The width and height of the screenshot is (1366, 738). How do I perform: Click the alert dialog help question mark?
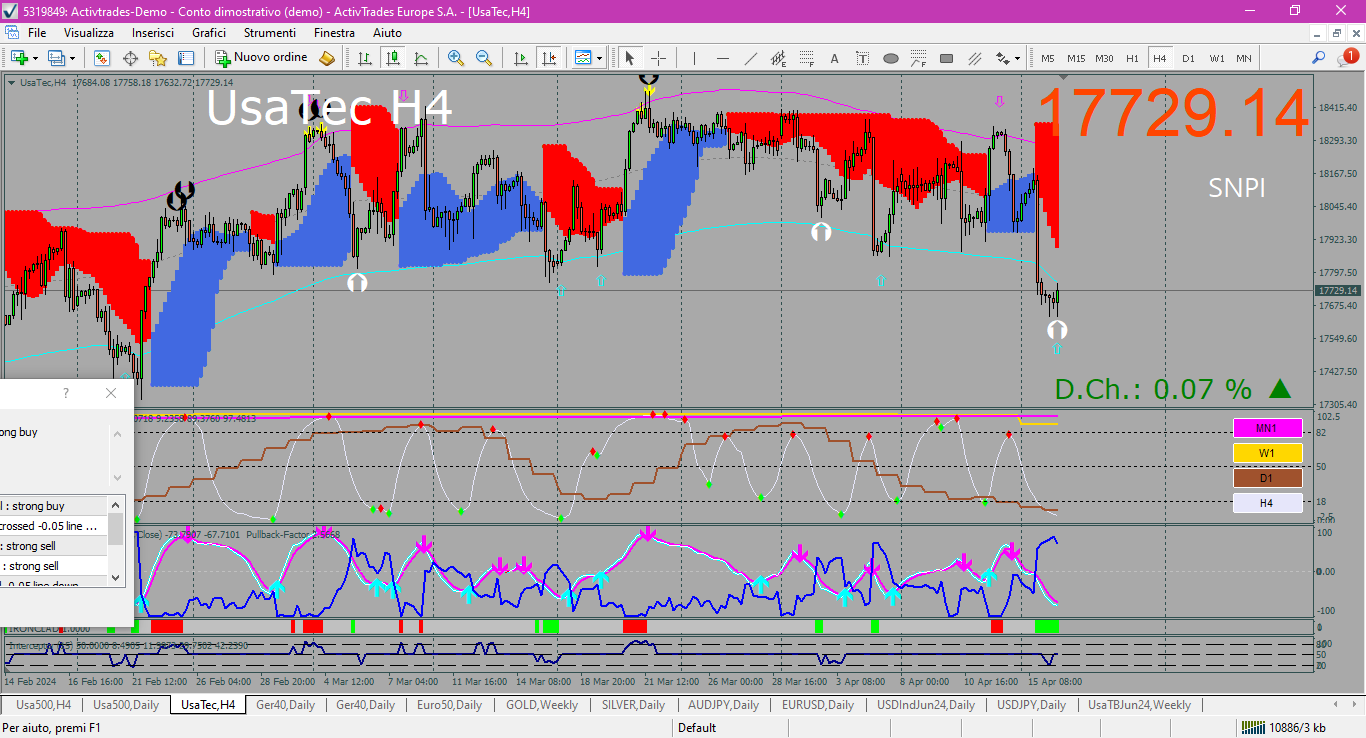point(66,393)
